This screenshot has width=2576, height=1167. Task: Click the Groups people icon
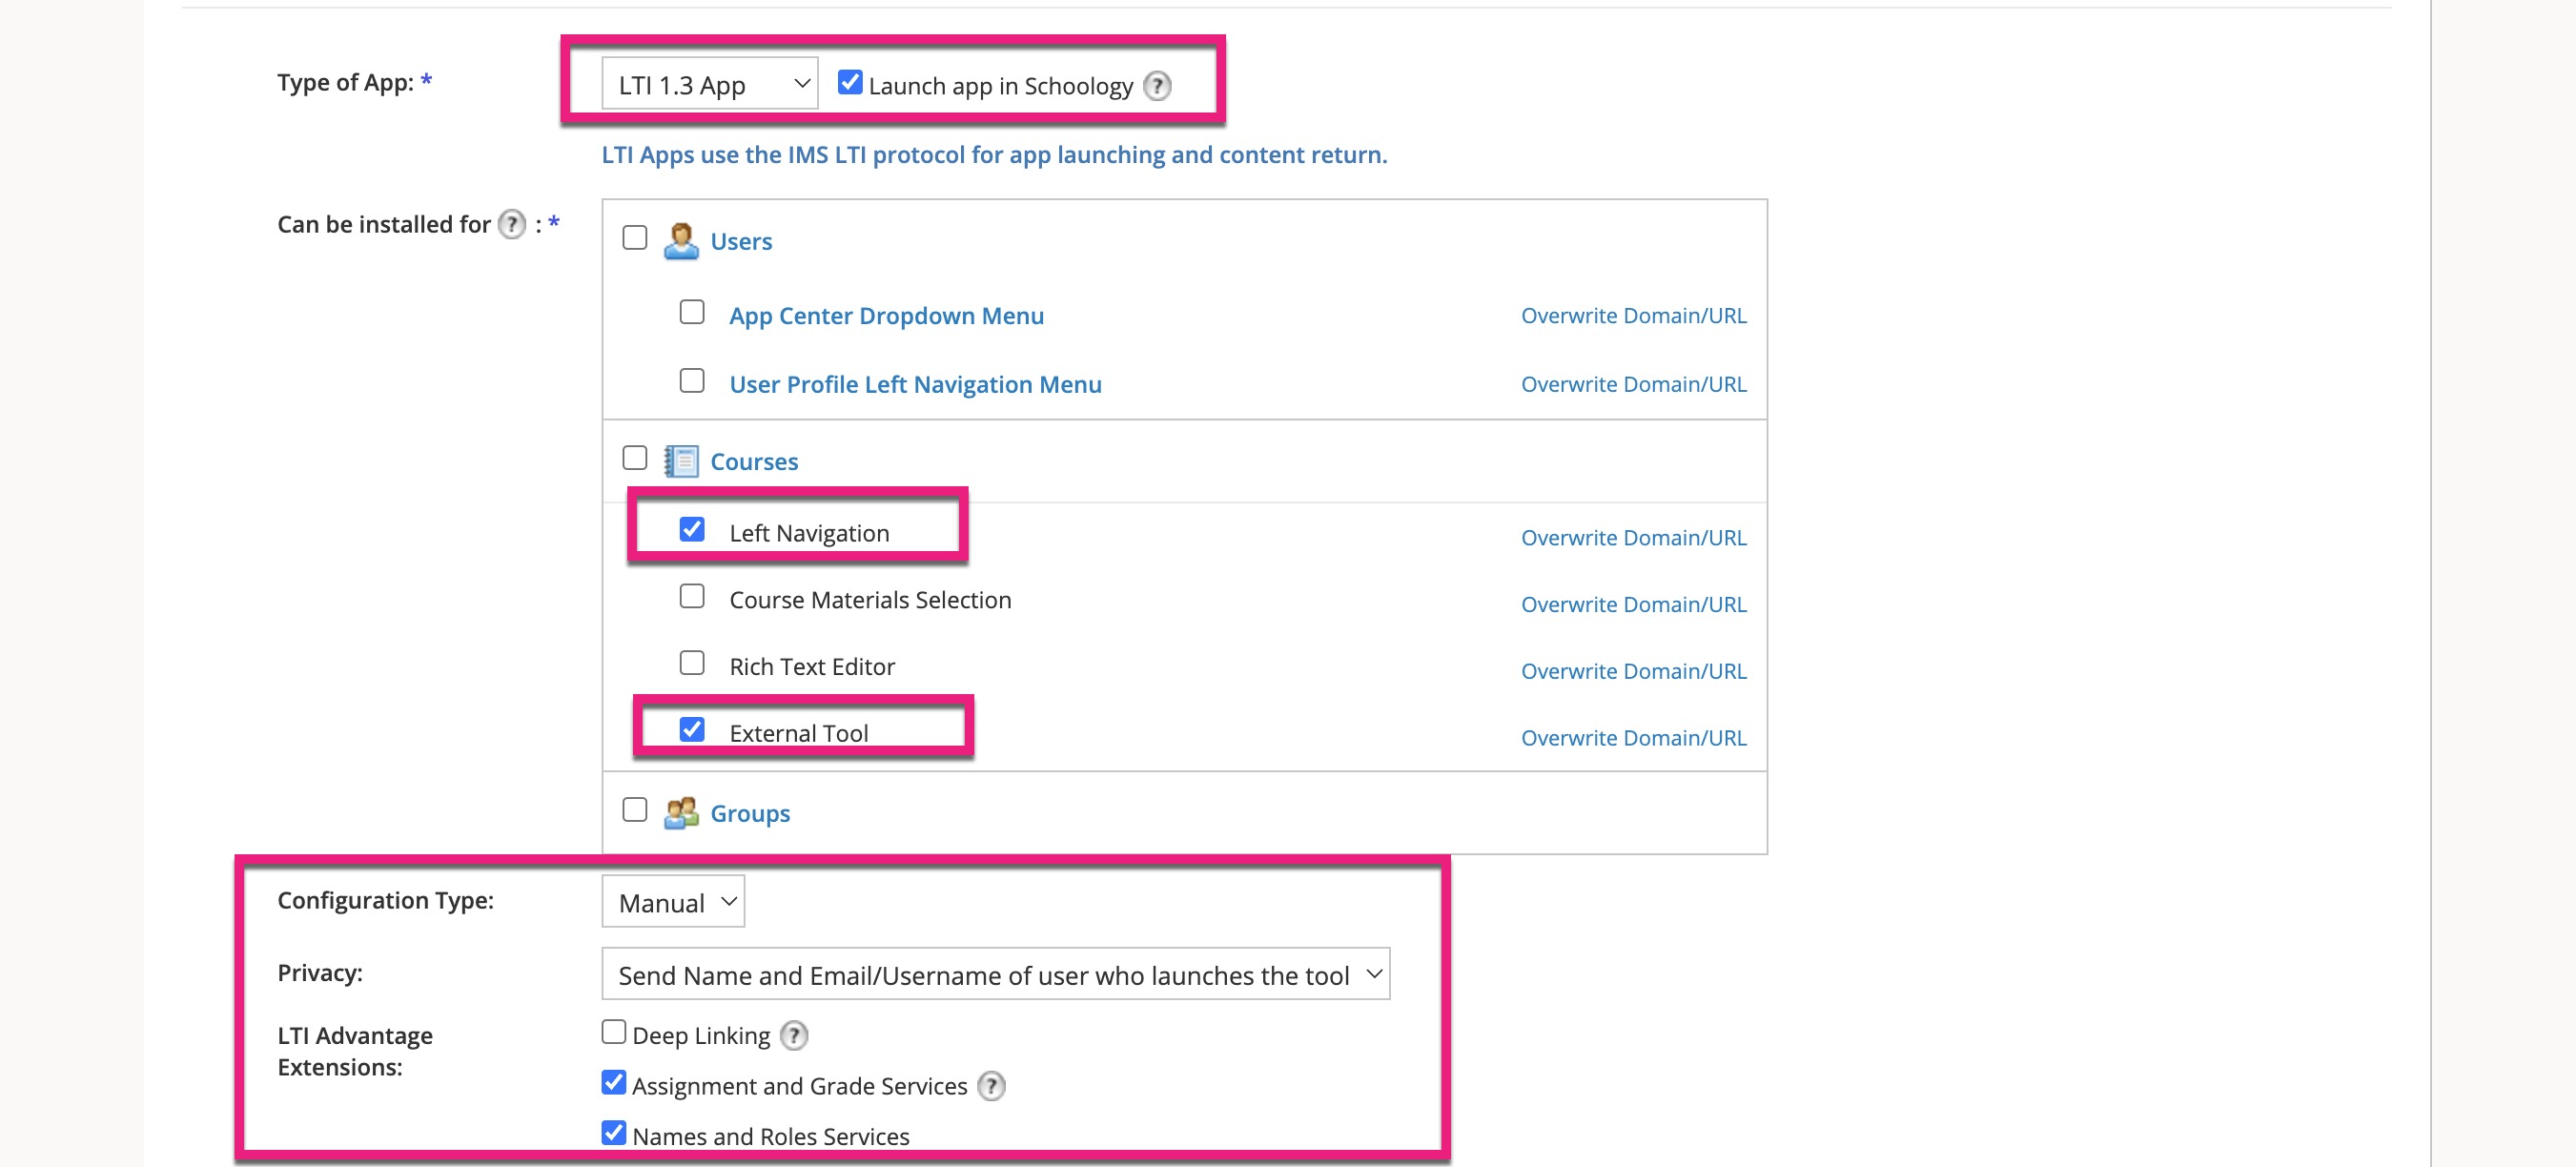pos(681,812)
